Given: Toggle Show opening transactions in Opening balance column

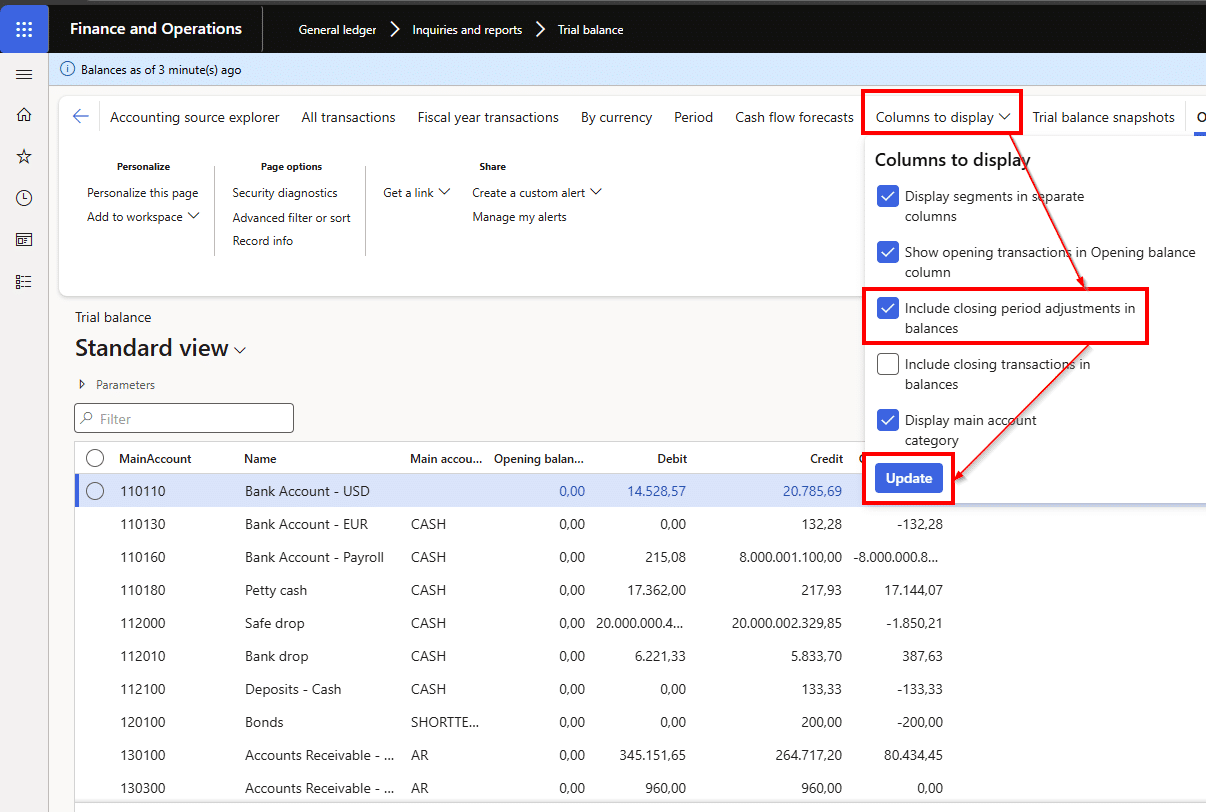Looking at the screenshot, I should click(x=888, y=253).
